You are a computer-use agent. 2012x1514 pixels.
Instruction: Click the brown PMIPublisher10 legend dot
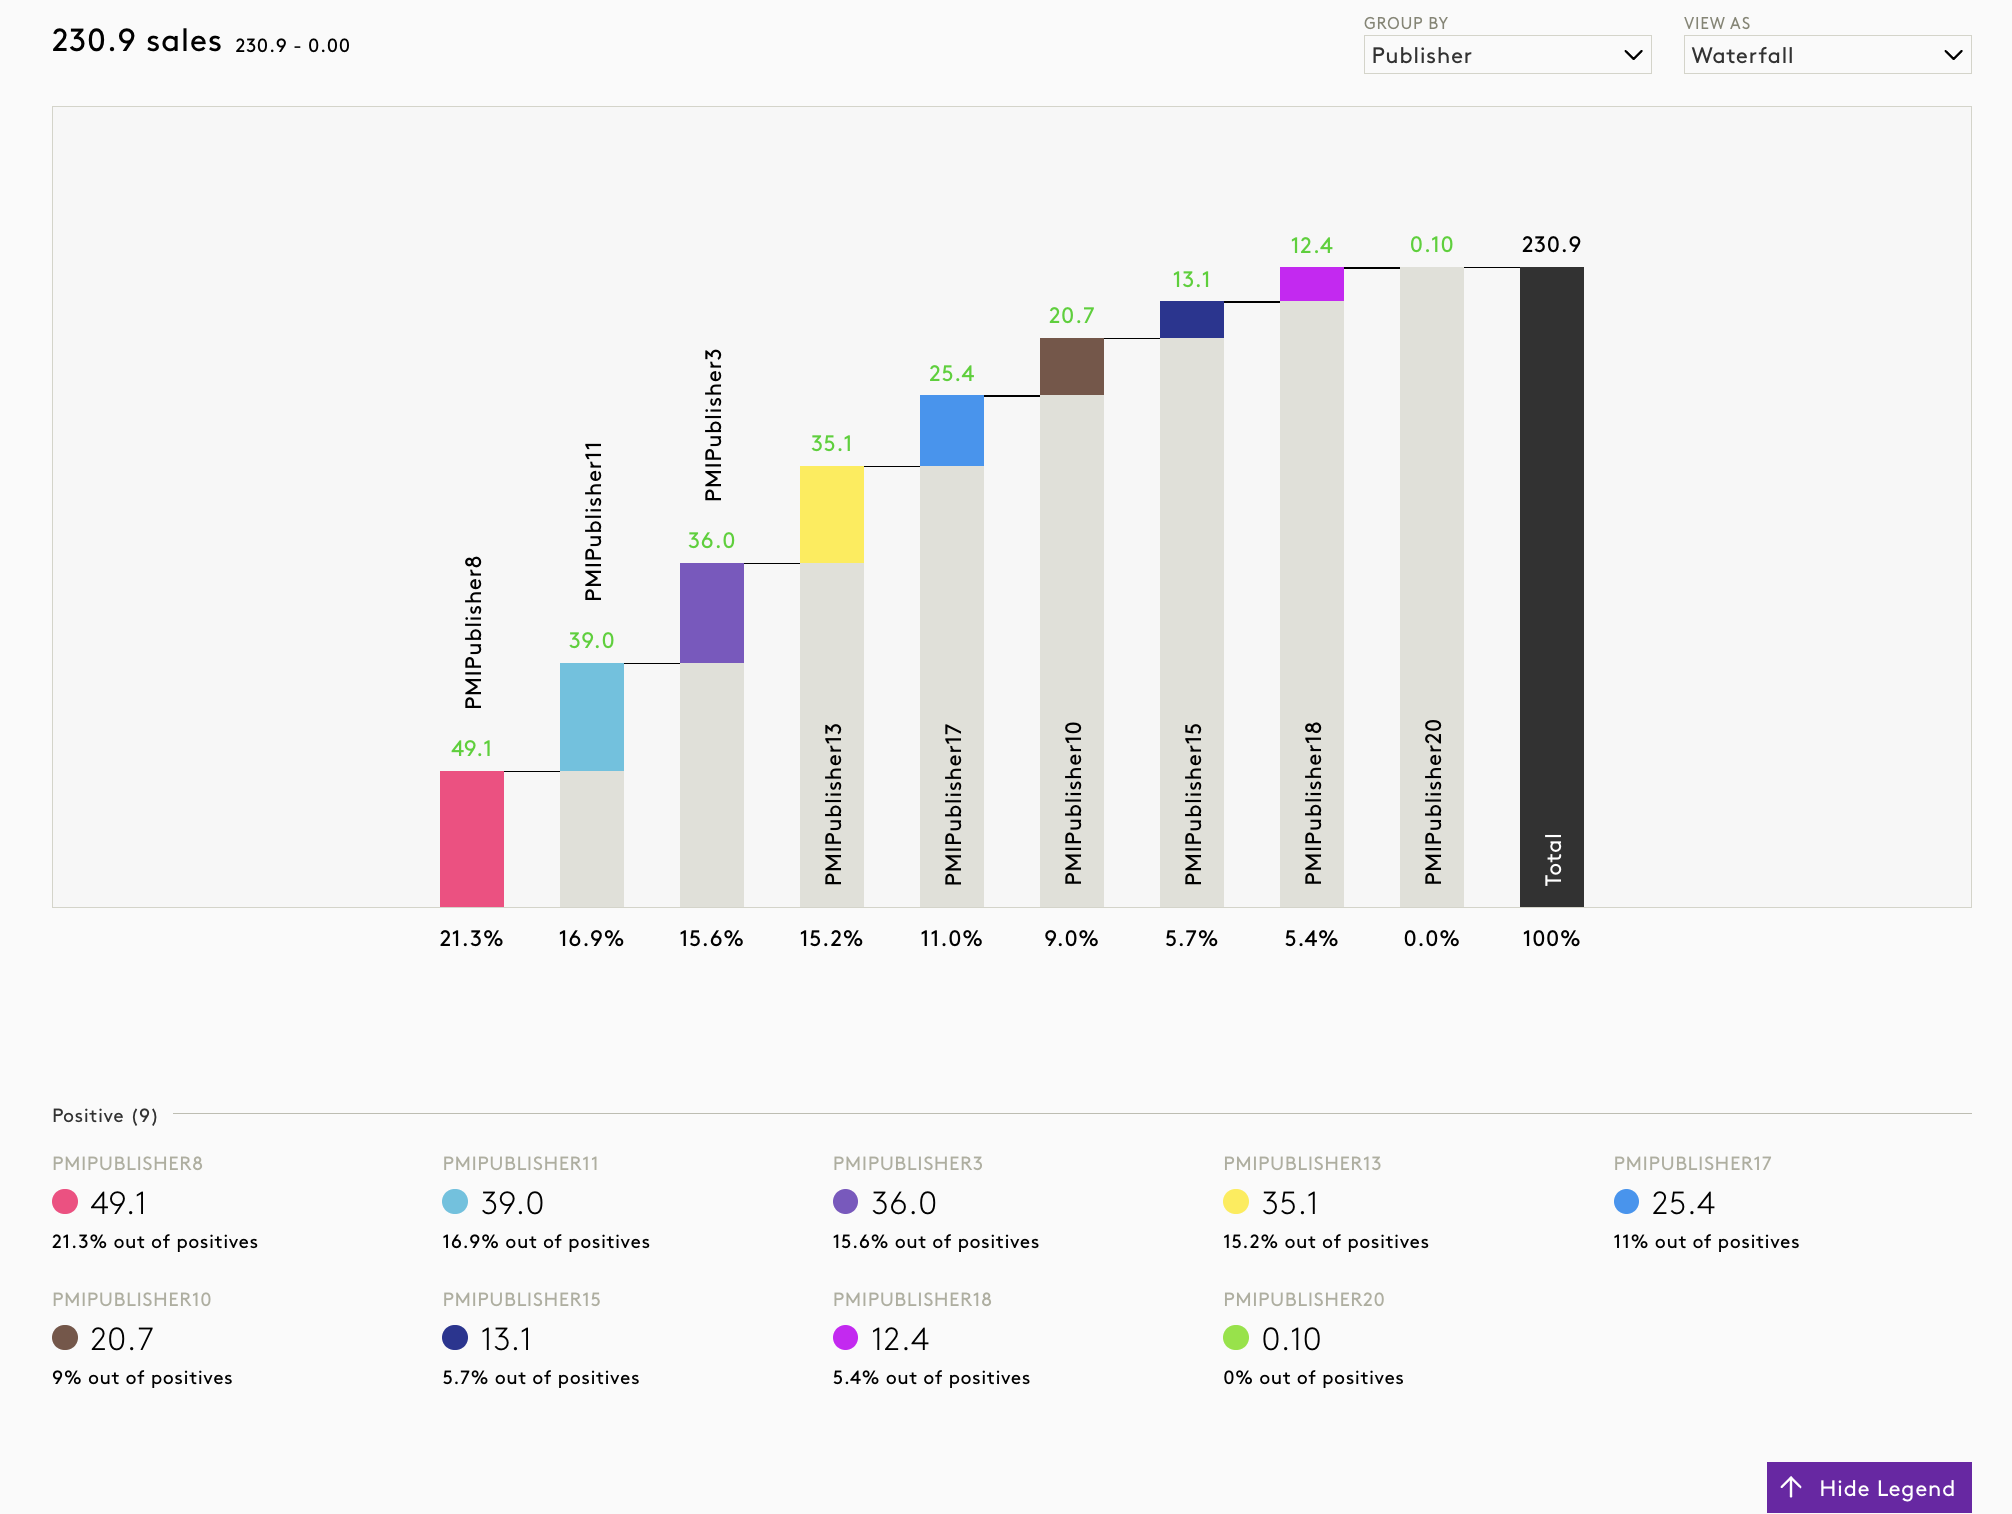[65, 1338]
